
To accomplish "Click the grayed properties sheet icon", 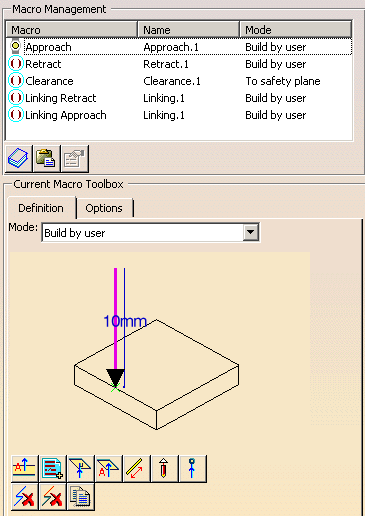I will click(74, 158).
